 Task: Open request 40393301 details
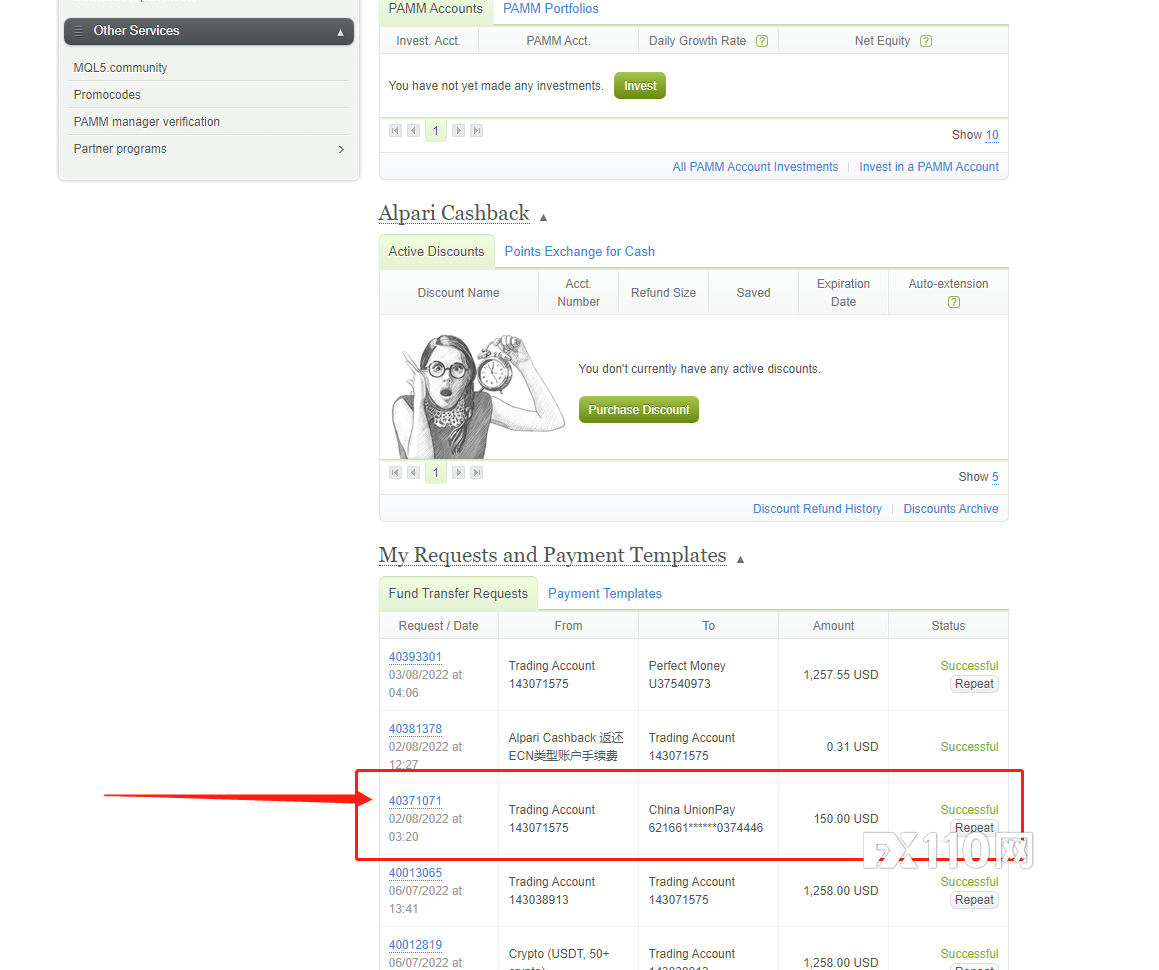(415, 657)
